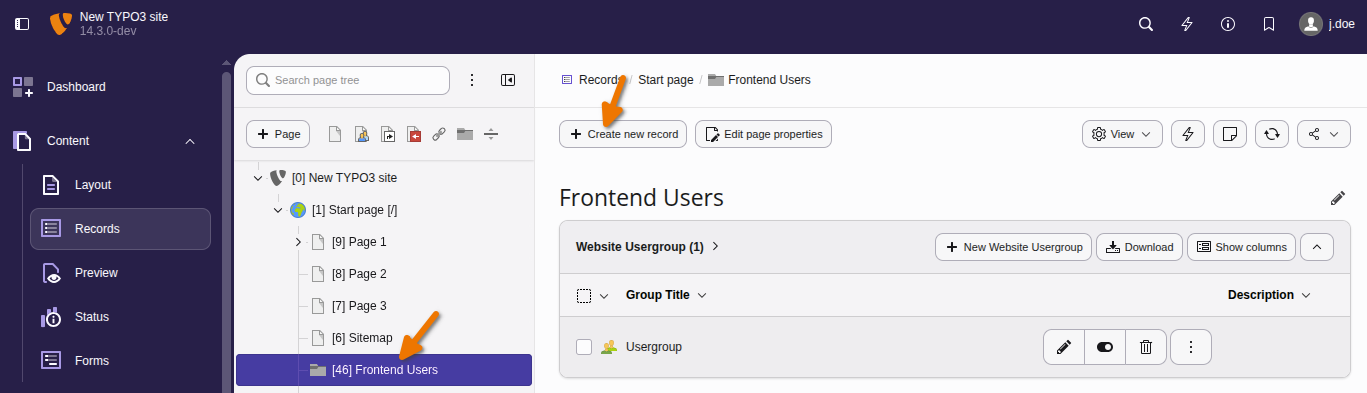Open the Status module
This screenshot has height=393, width=1367.
point(120,317)
